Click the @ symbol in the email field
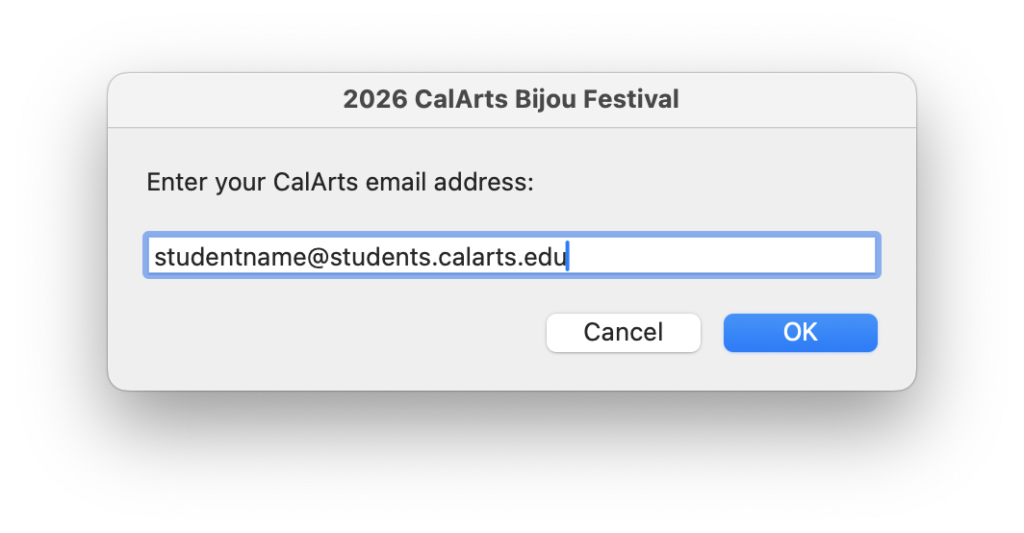 [x=279, y=258]
